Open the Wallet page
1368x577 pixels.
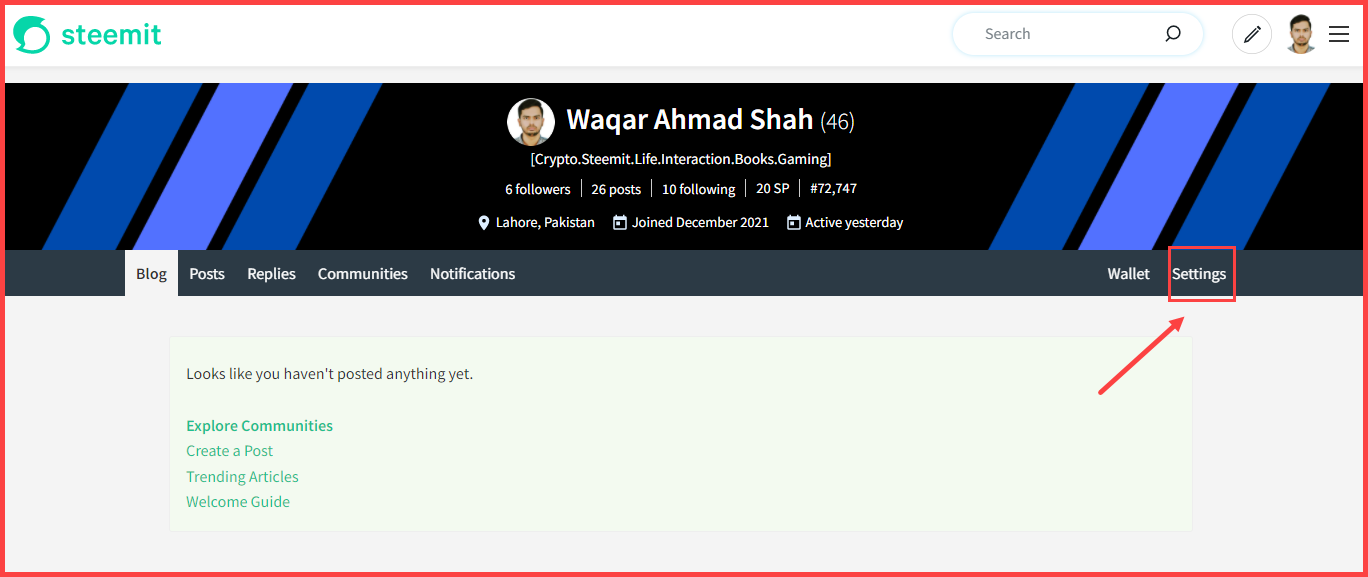tap(1129, 274)
